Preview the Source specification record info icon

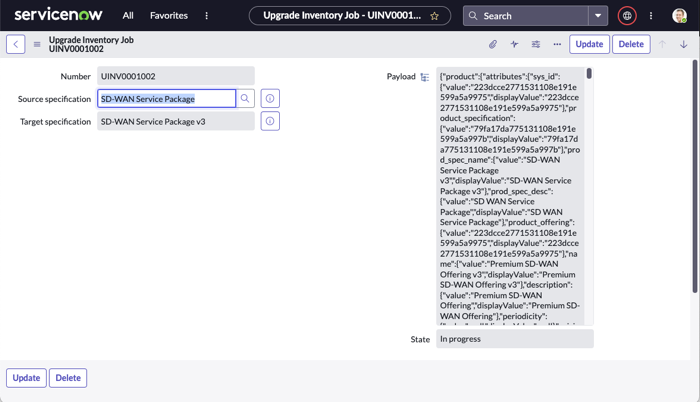point(270,99)
